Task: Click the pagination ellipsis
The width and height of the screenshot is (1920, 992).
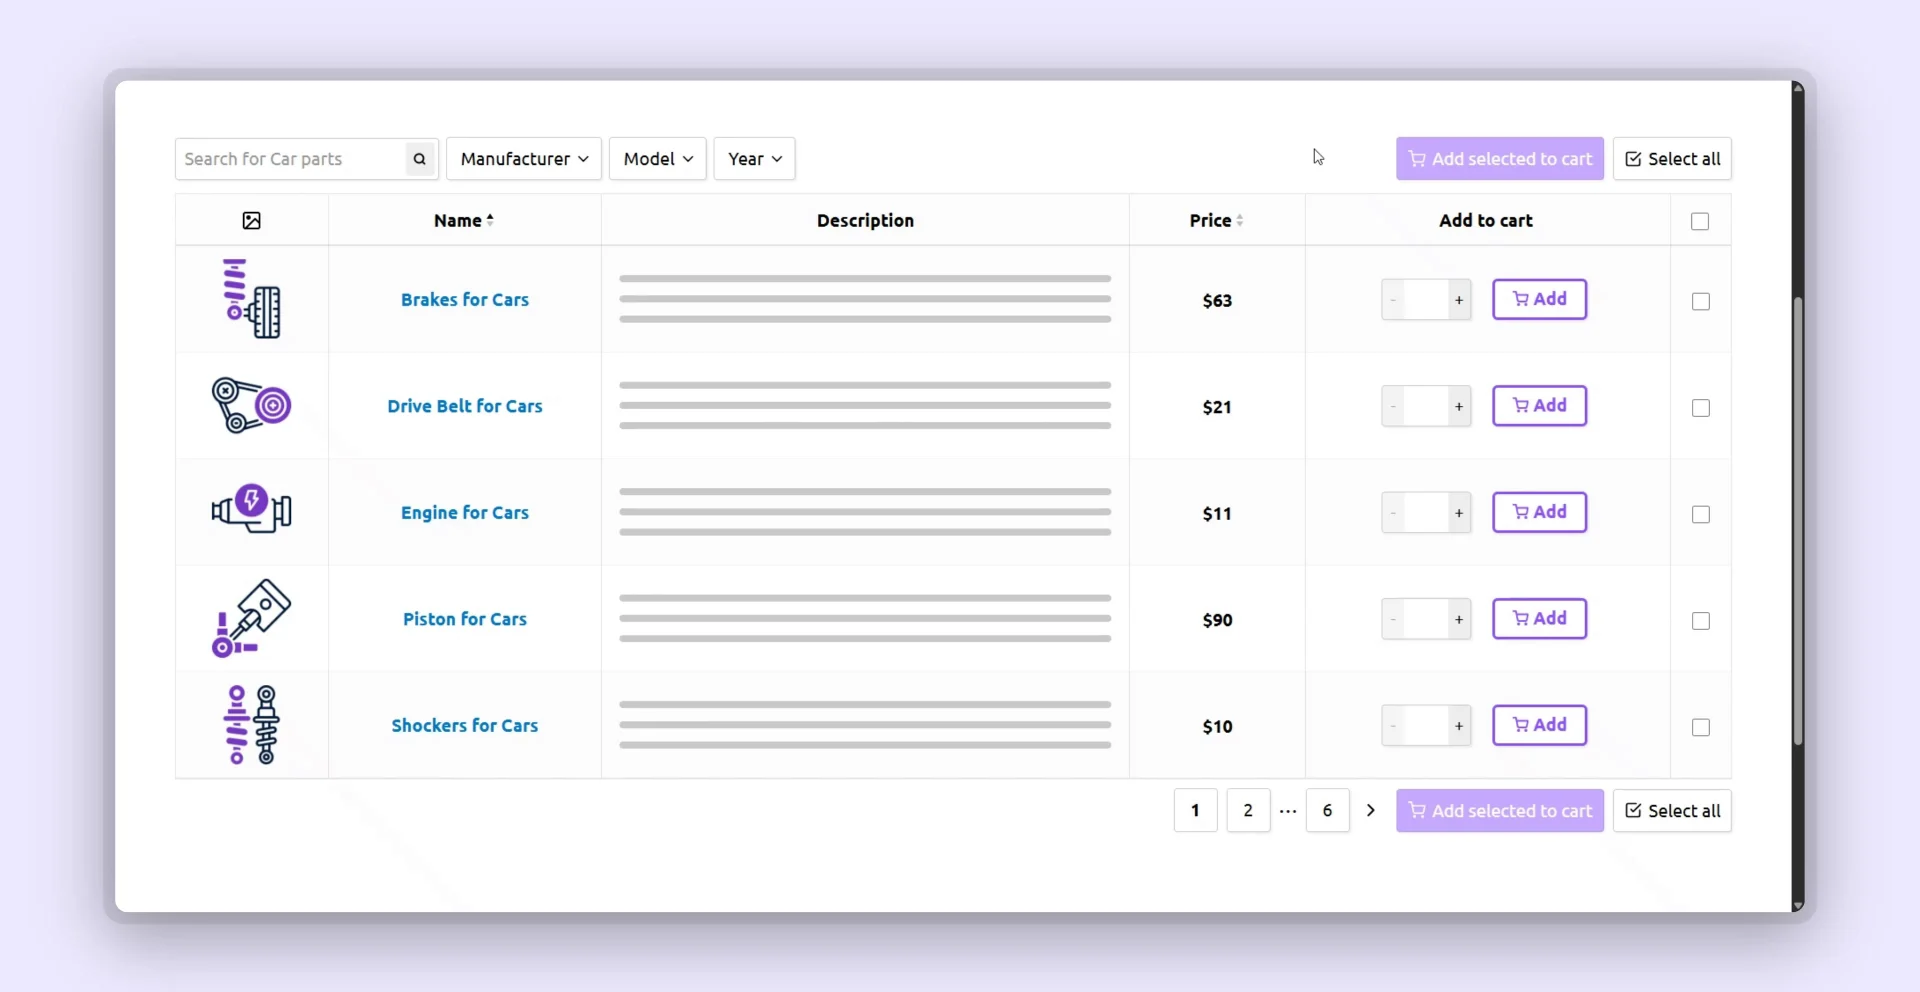Action: [1288, 811]
